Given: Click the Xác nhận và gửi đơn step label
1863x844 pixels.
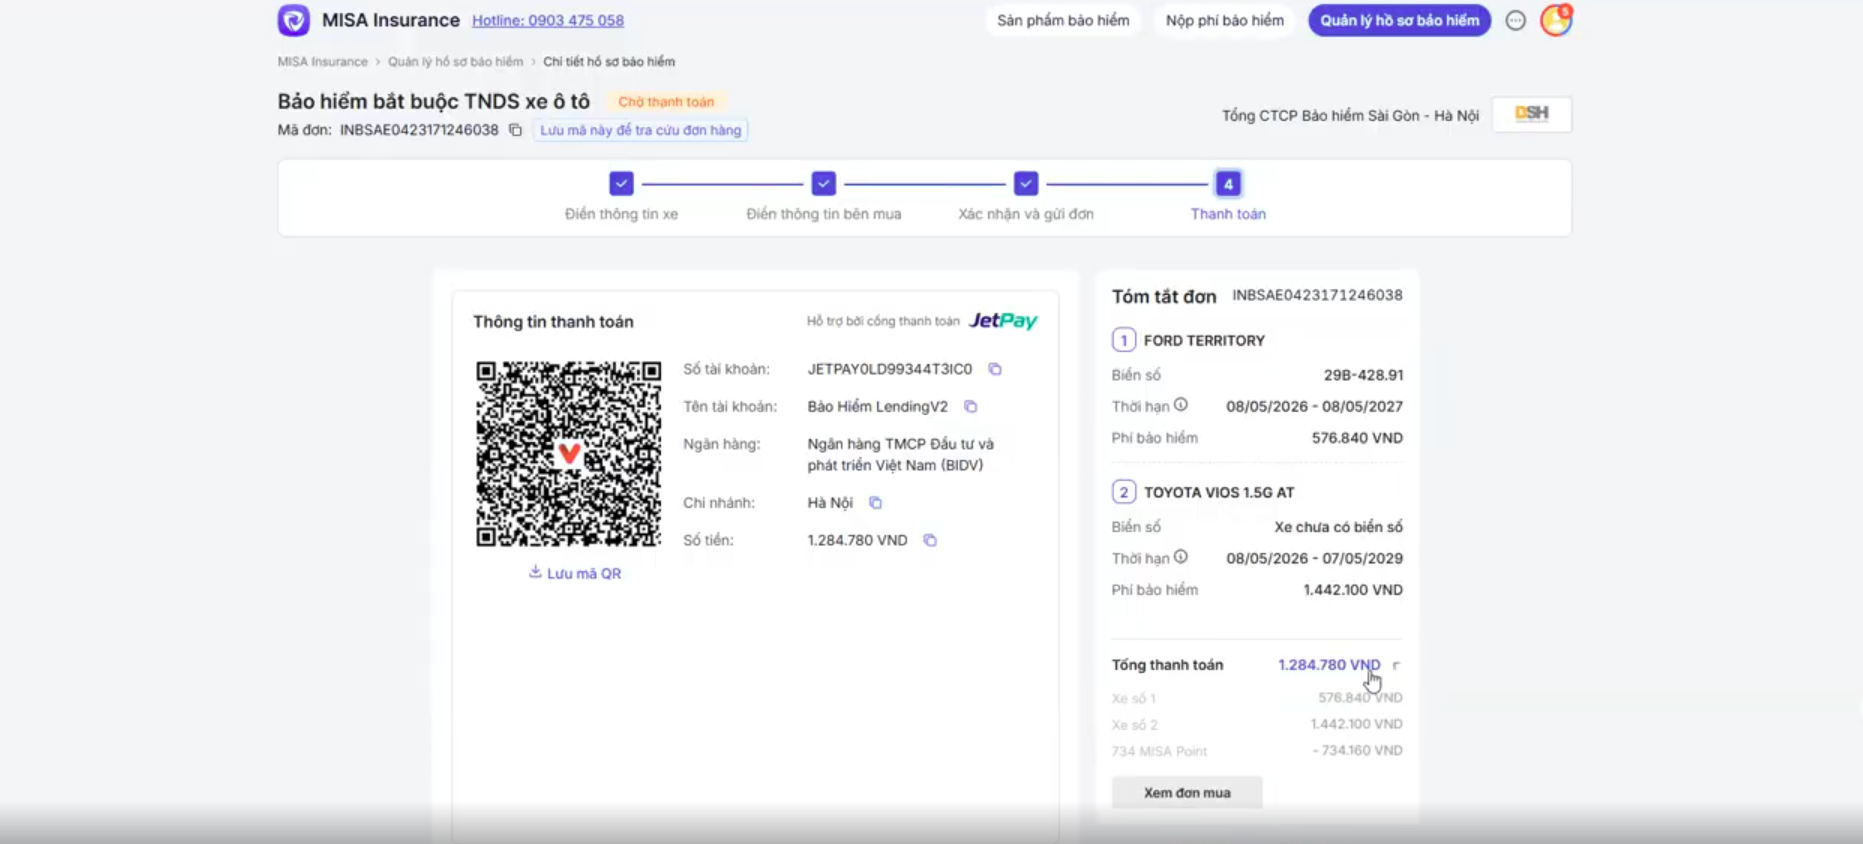Looking at the screenshot, I should (x=1026, y=214).
